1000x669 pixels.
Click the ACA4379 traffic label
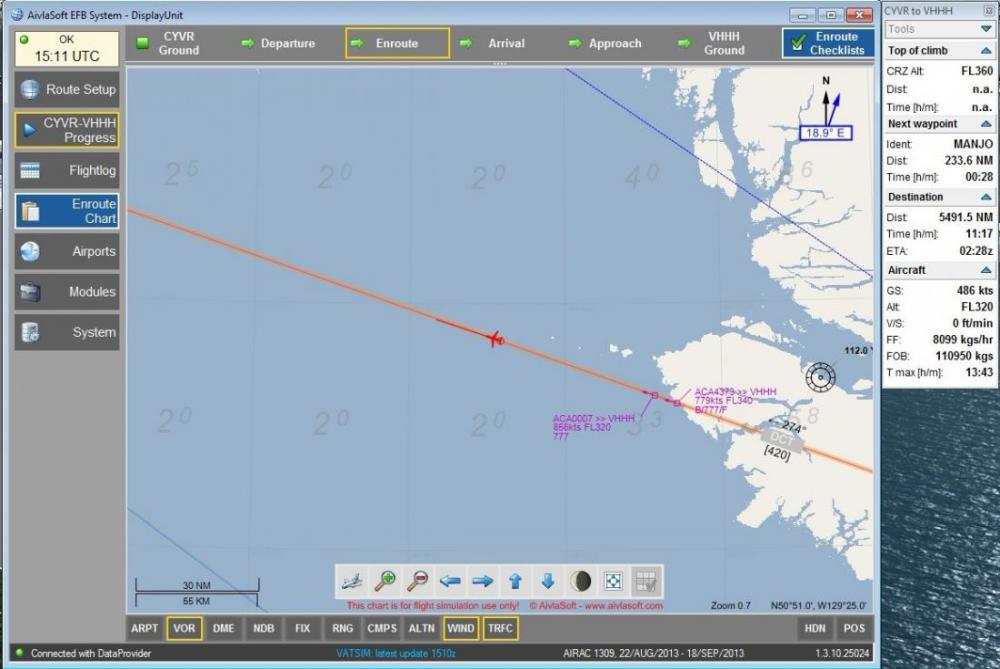[x=735, y=401]
